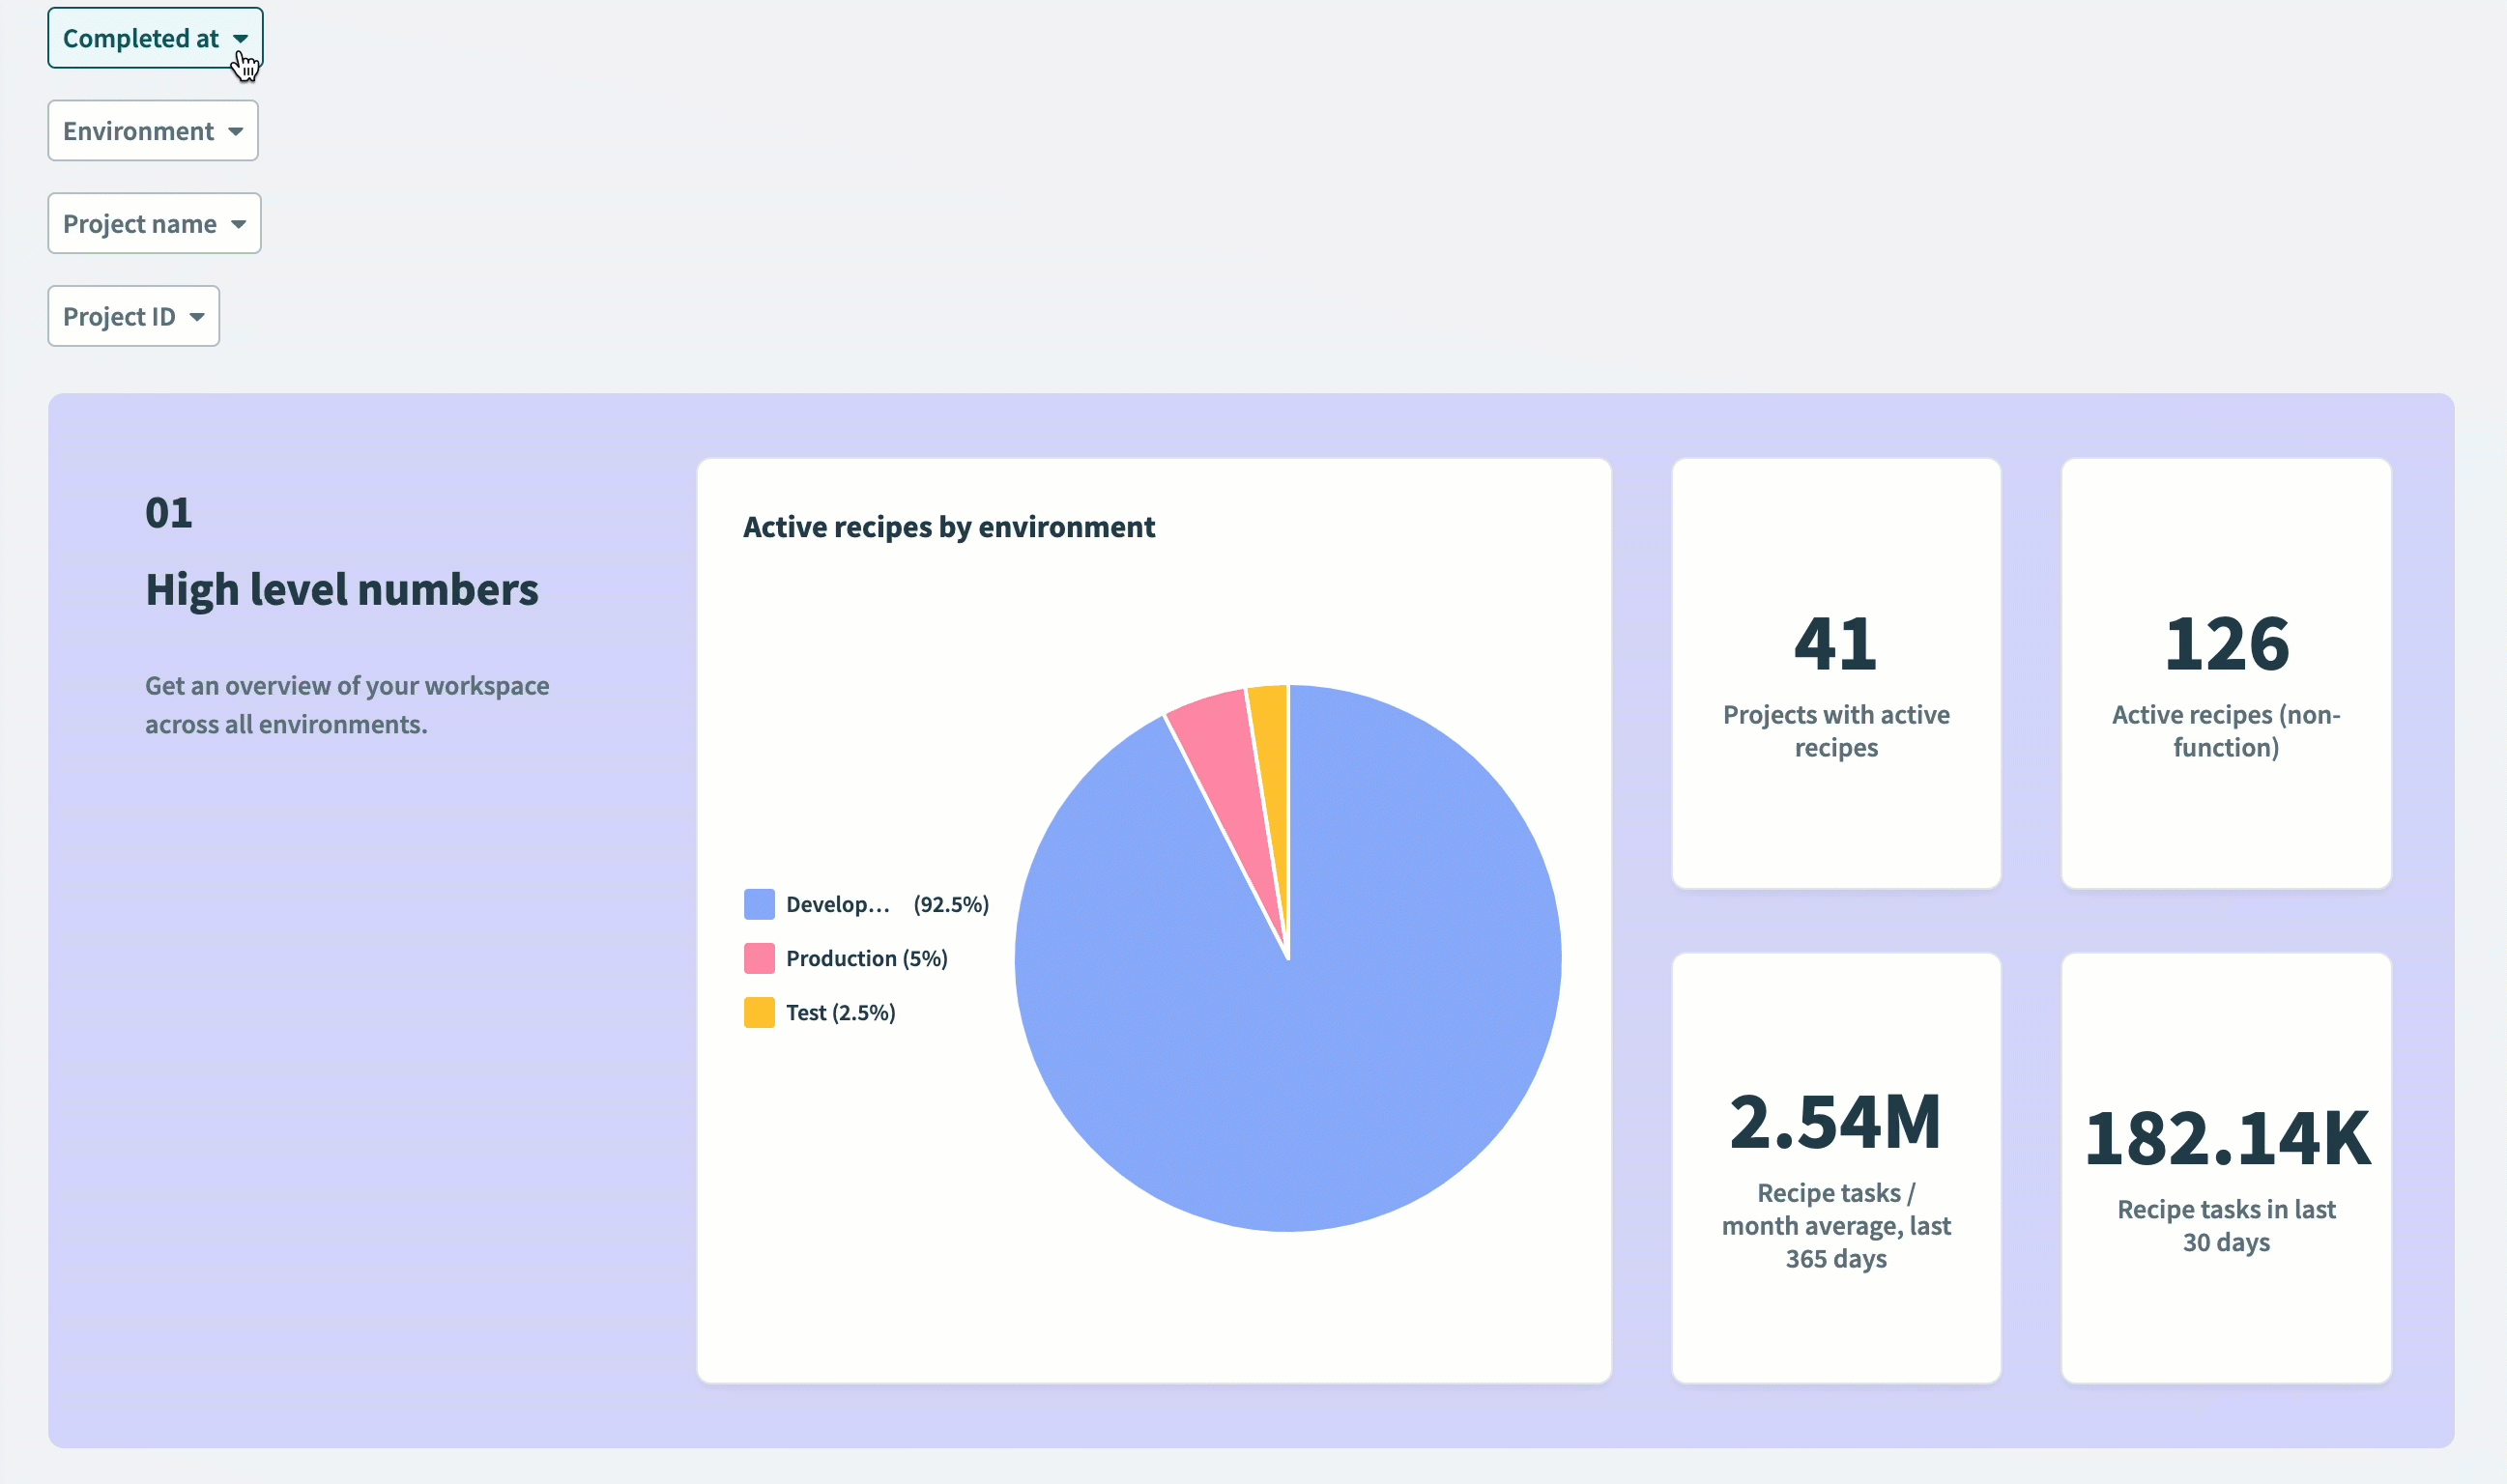Open the 126 Active recipes card
Image resolution: width=2507 pixels, height=1484 pixels.
[x=2225, y=674]
